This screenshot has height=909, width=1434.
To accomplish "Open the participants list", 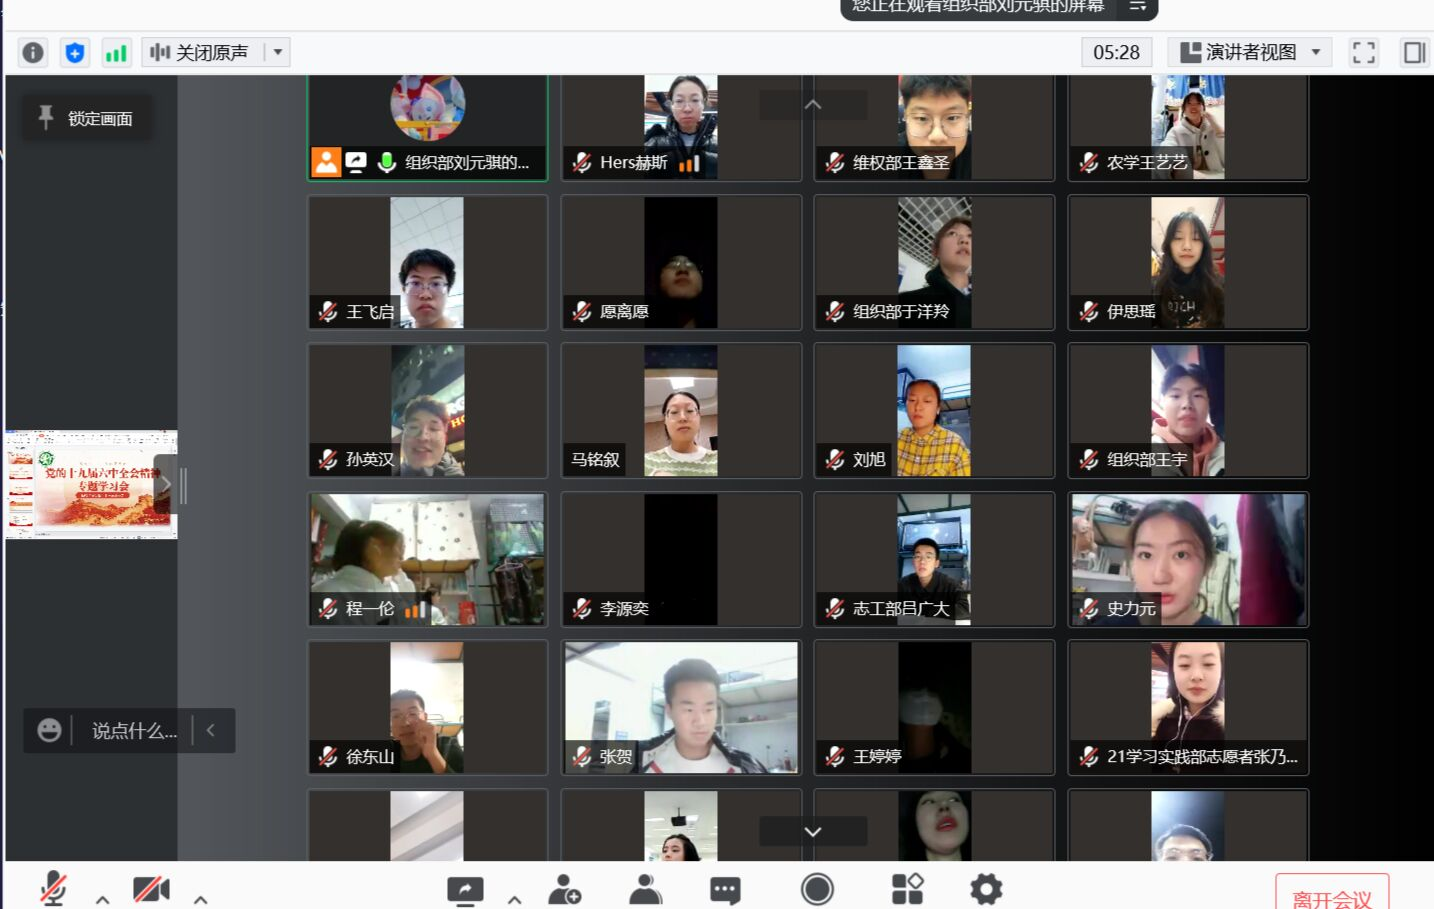I will tap(646, 889).
